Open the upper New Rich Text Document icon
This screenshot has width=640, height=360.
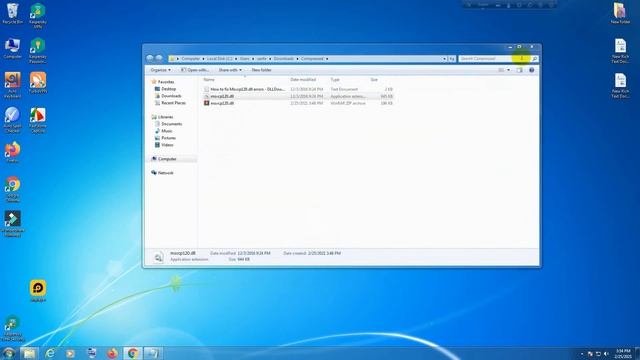pos(620,51)
